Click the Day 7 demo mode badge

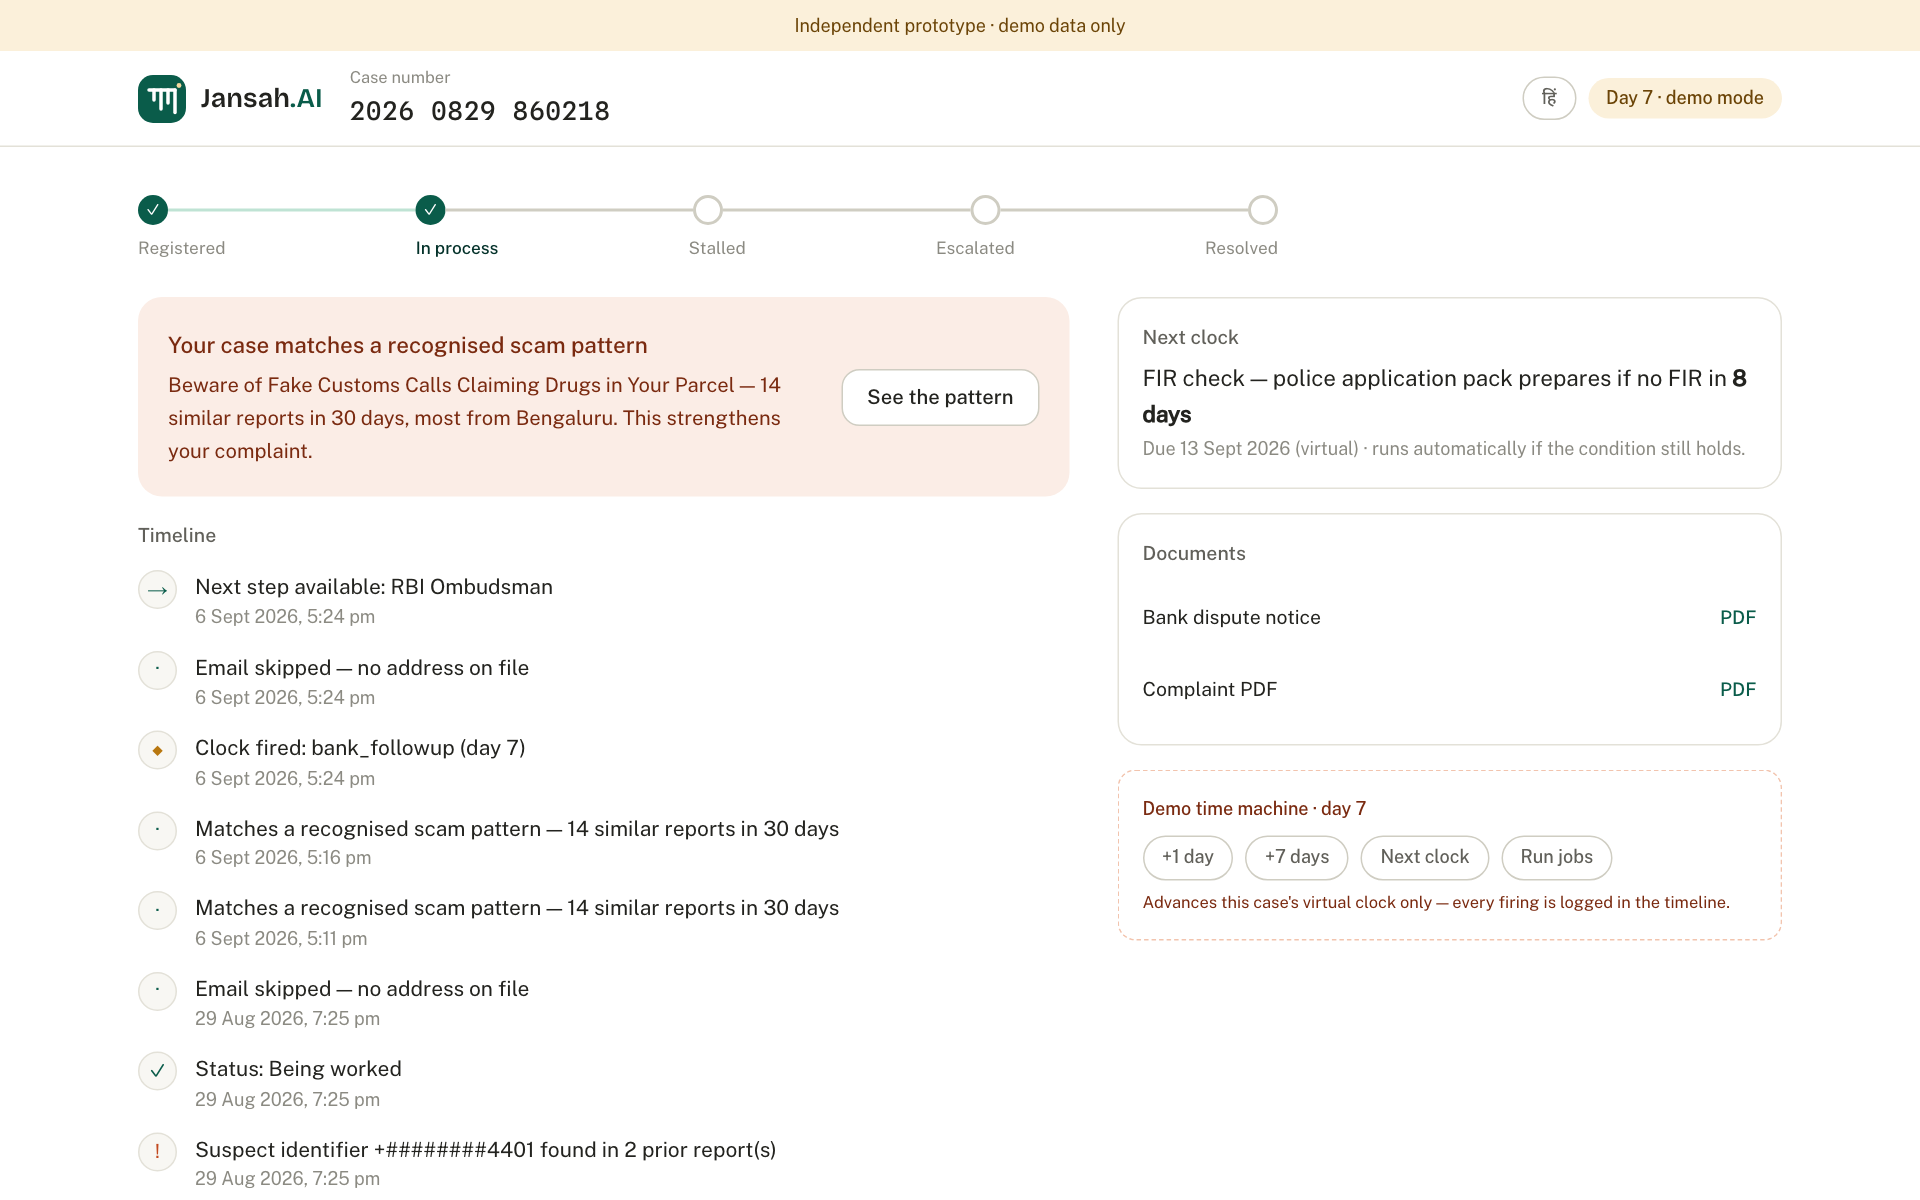click(x=1684, y=98)
